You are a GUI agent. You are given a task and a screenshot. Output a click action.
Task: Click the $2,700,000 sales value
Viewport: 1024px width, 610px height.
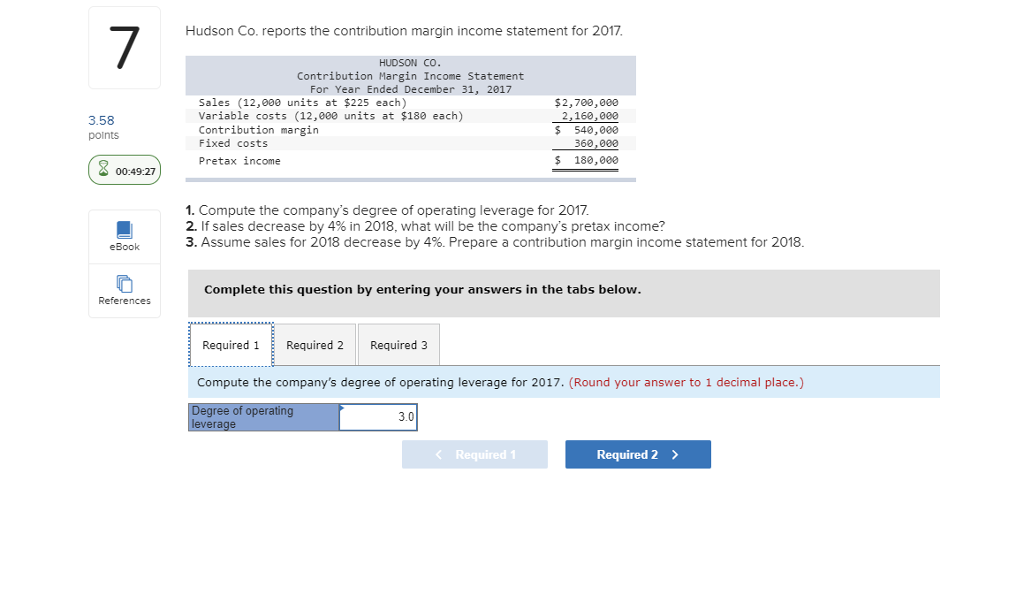tap(586, 103)
